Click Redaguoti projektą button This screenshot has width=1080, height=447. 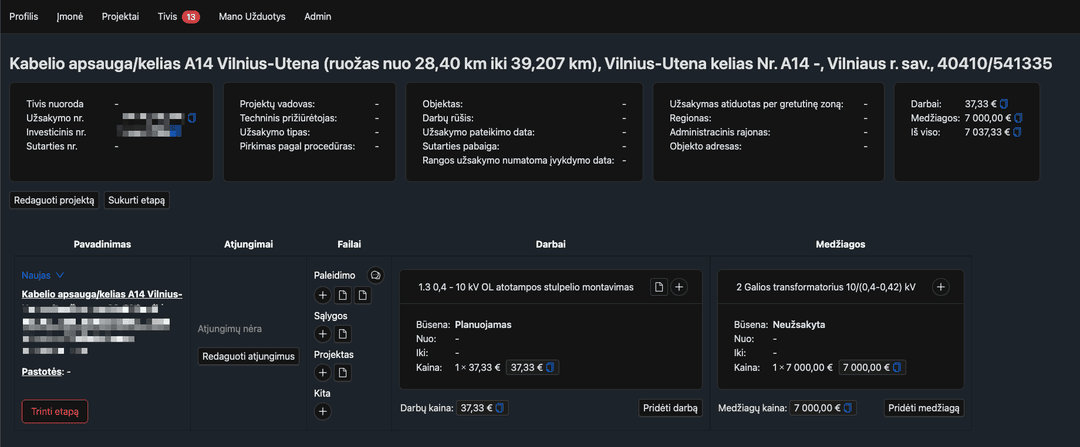(54, 200)
